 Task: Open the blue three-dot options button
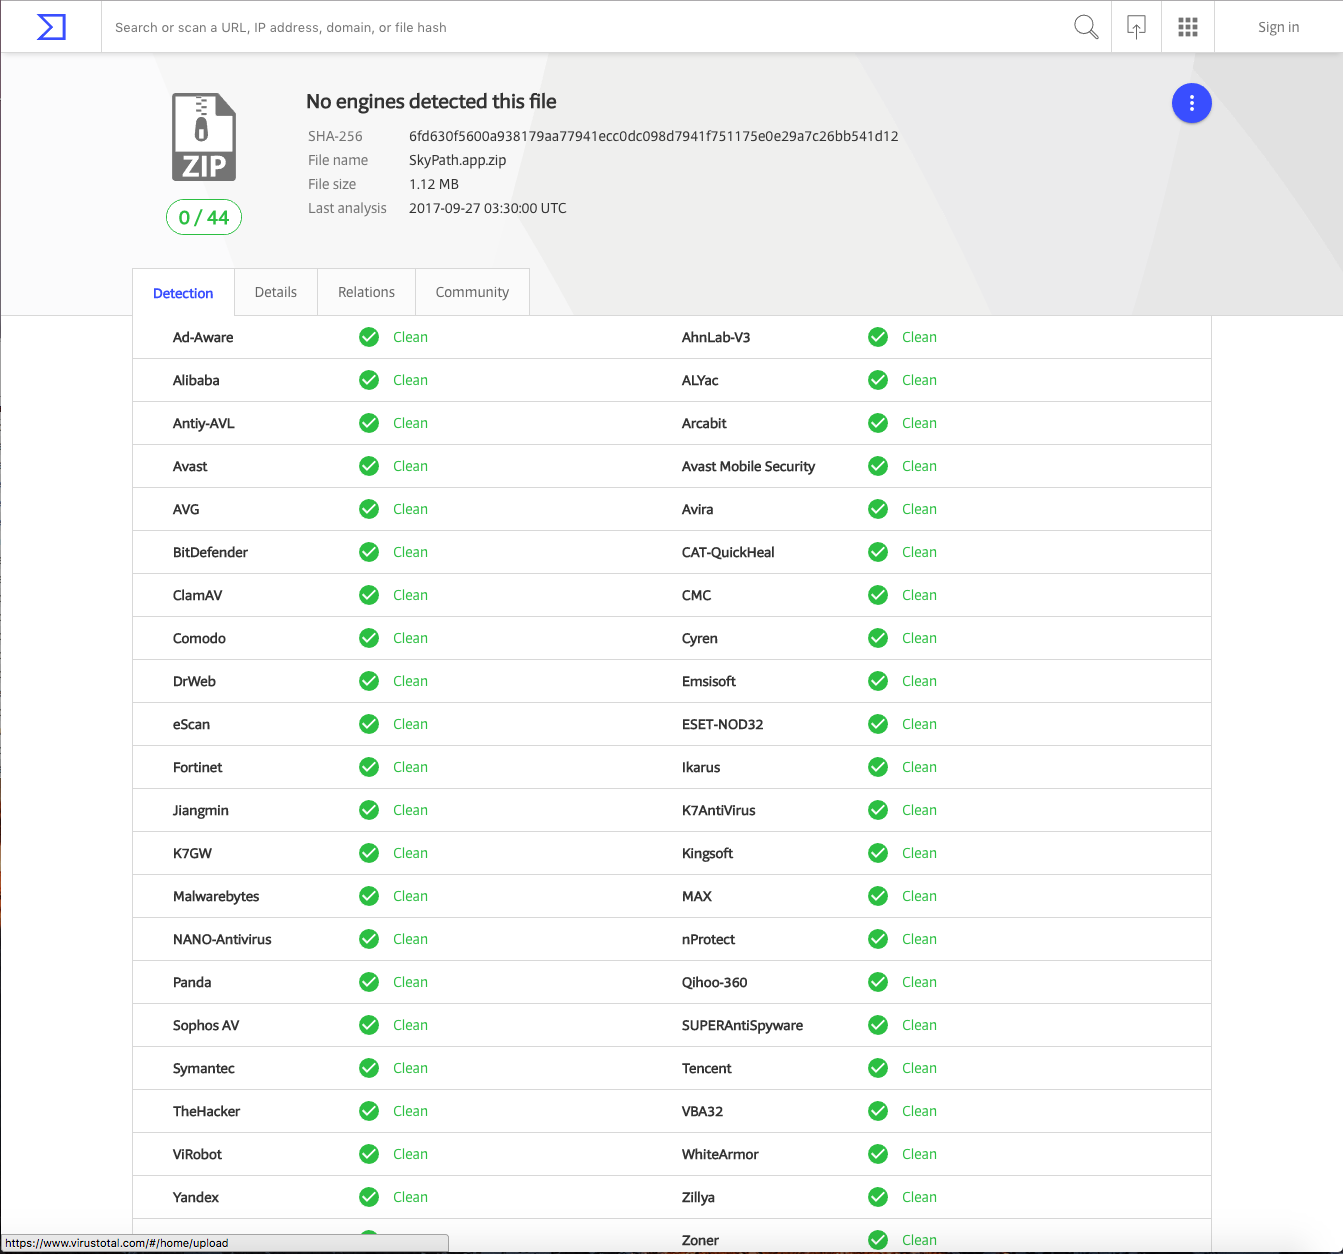(x=1191, y=103)
